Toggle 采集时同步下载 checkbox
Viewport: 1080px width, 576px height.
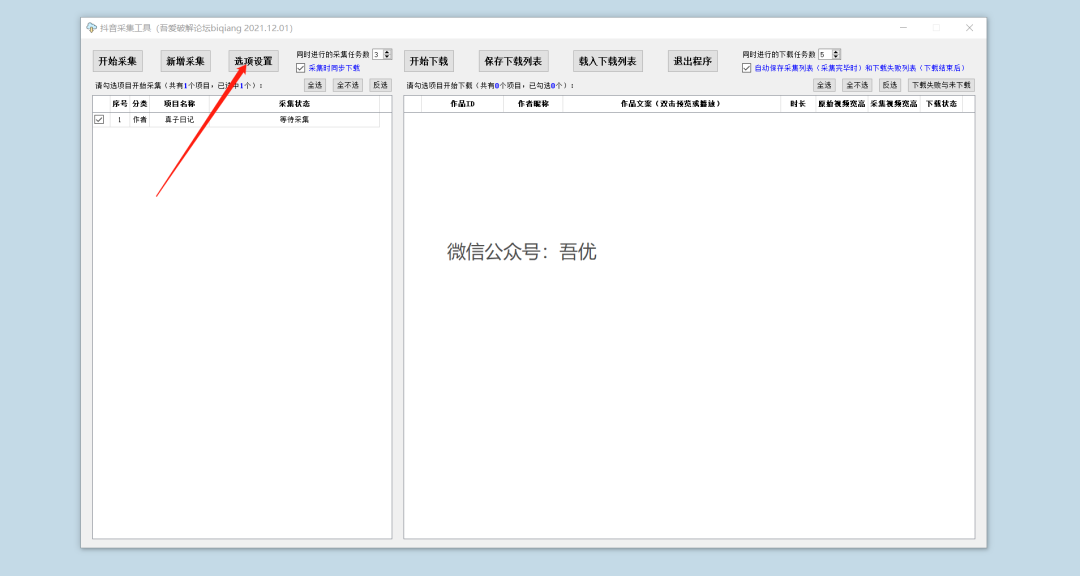301,68
